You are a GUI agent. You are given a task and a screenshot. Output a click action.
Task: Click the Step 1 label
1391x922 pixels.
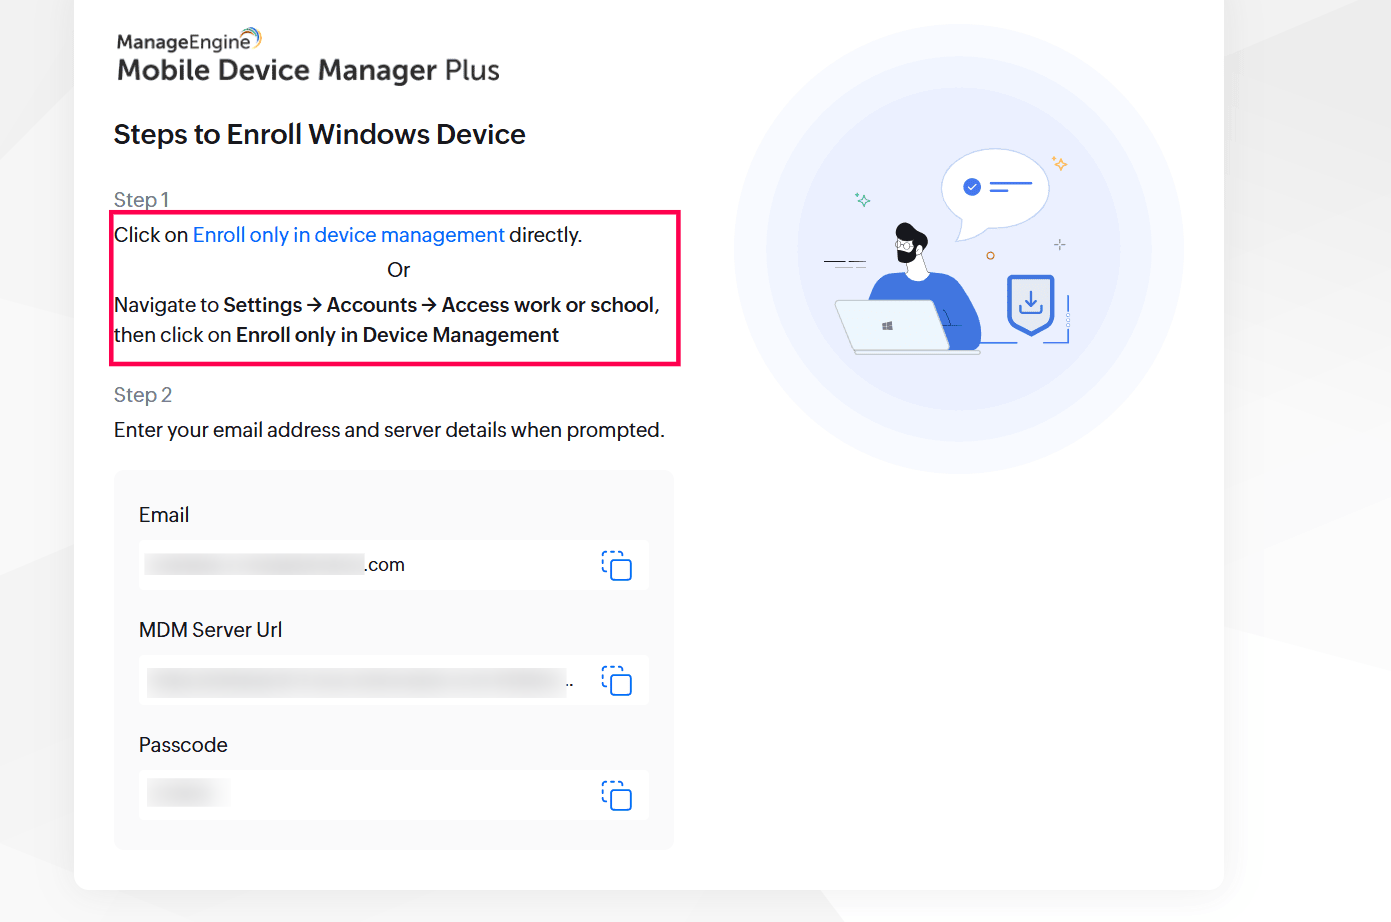[141, 199]
